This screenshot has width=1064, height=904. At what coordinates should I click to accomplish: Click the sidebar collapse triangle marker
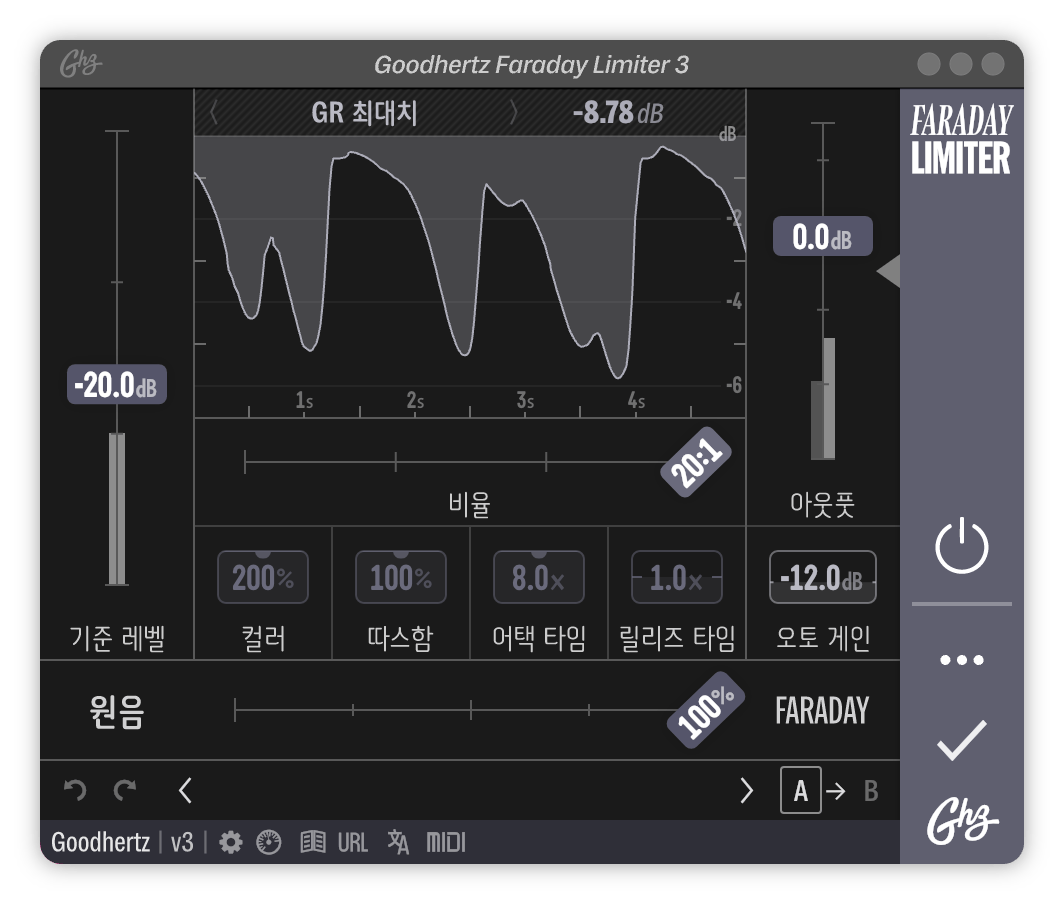coord(889,271)
